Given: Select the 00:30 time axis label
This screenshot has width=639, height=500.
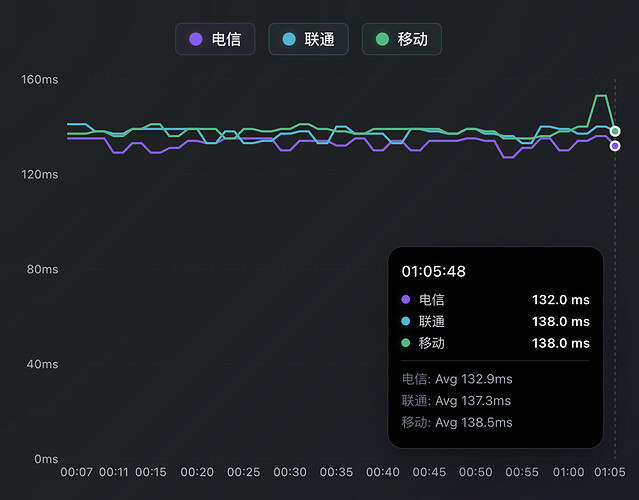Looking at the screenshot, I should (x=290, y=472).
